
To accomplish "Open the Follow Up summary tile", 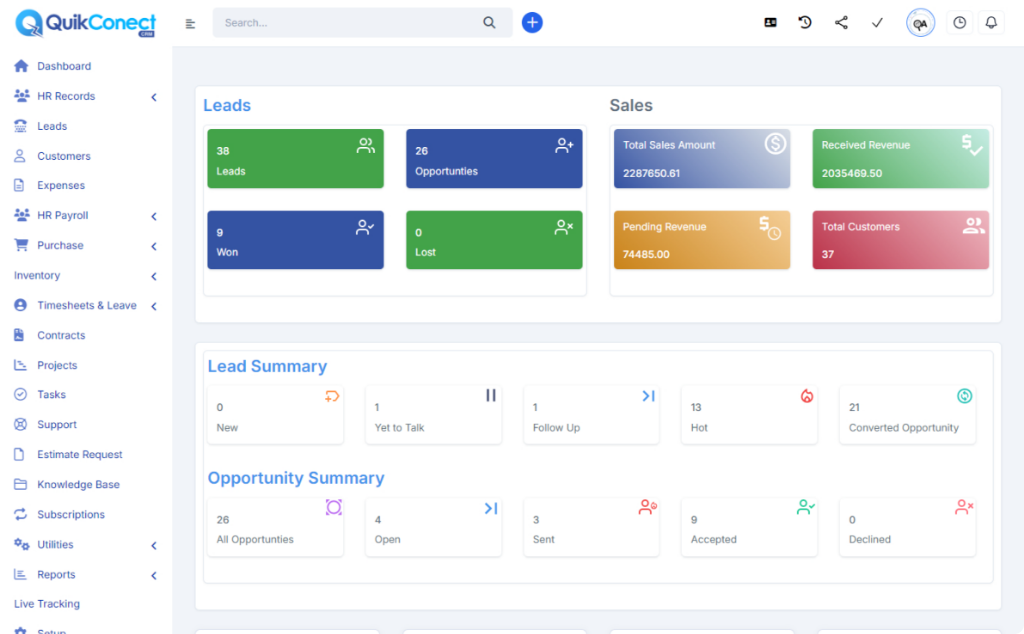I will (x=591, y=415).
